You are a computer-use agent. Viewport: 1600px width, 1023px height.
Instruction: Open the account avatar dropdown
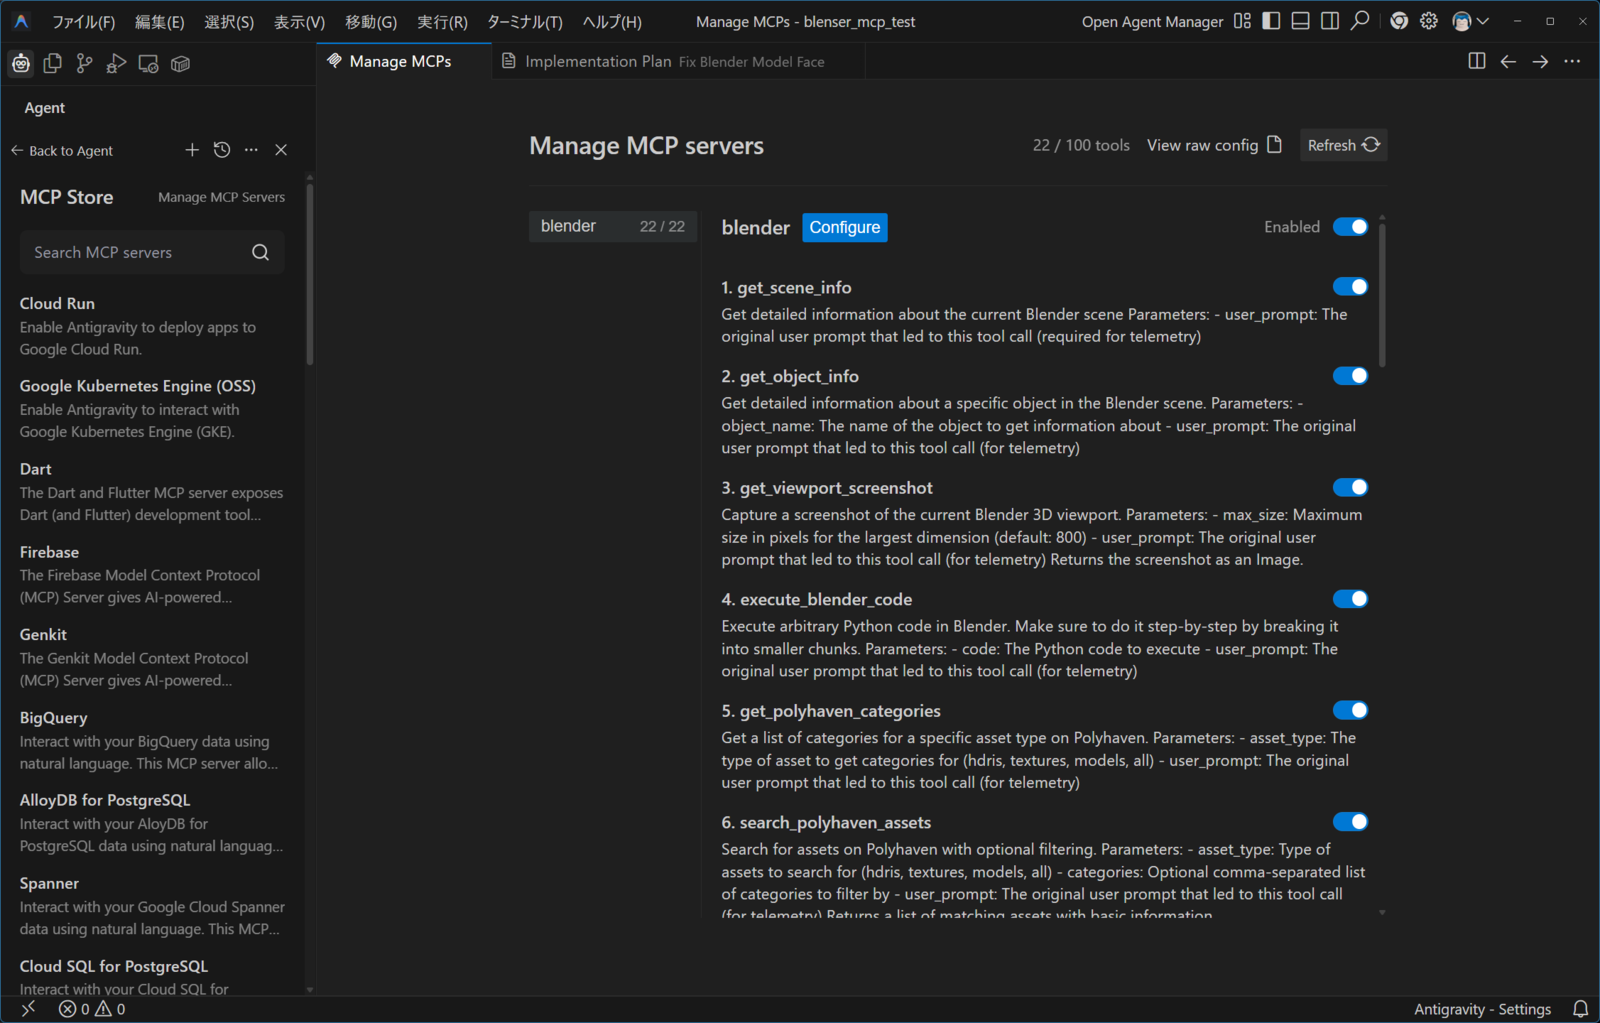click(x=1470, y=21)
